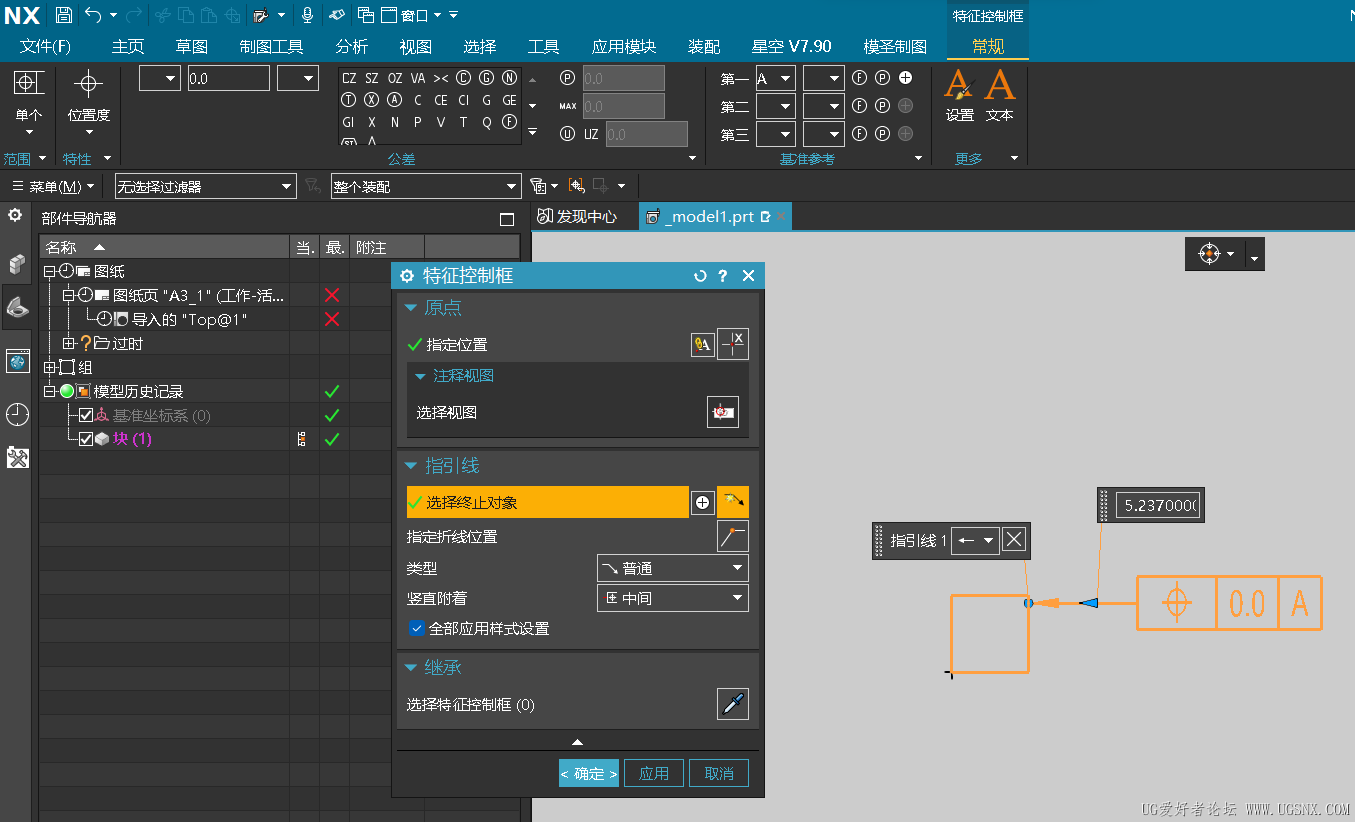Click the circled P projected tolerance icon beside tolerance value
Viewport: 1355px width, 822px height.
568,78
